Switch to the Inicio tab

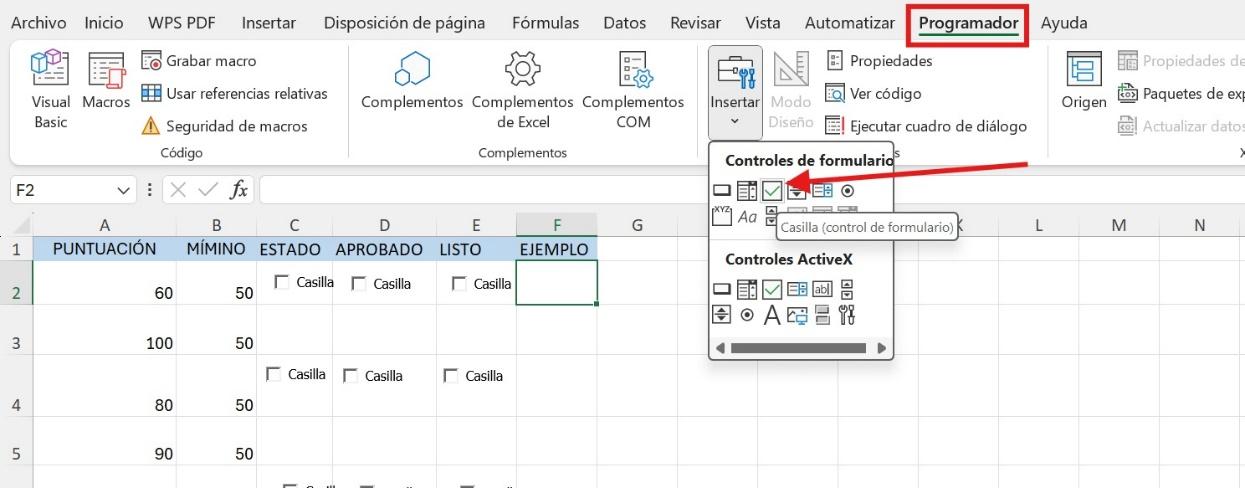(104, 22)
